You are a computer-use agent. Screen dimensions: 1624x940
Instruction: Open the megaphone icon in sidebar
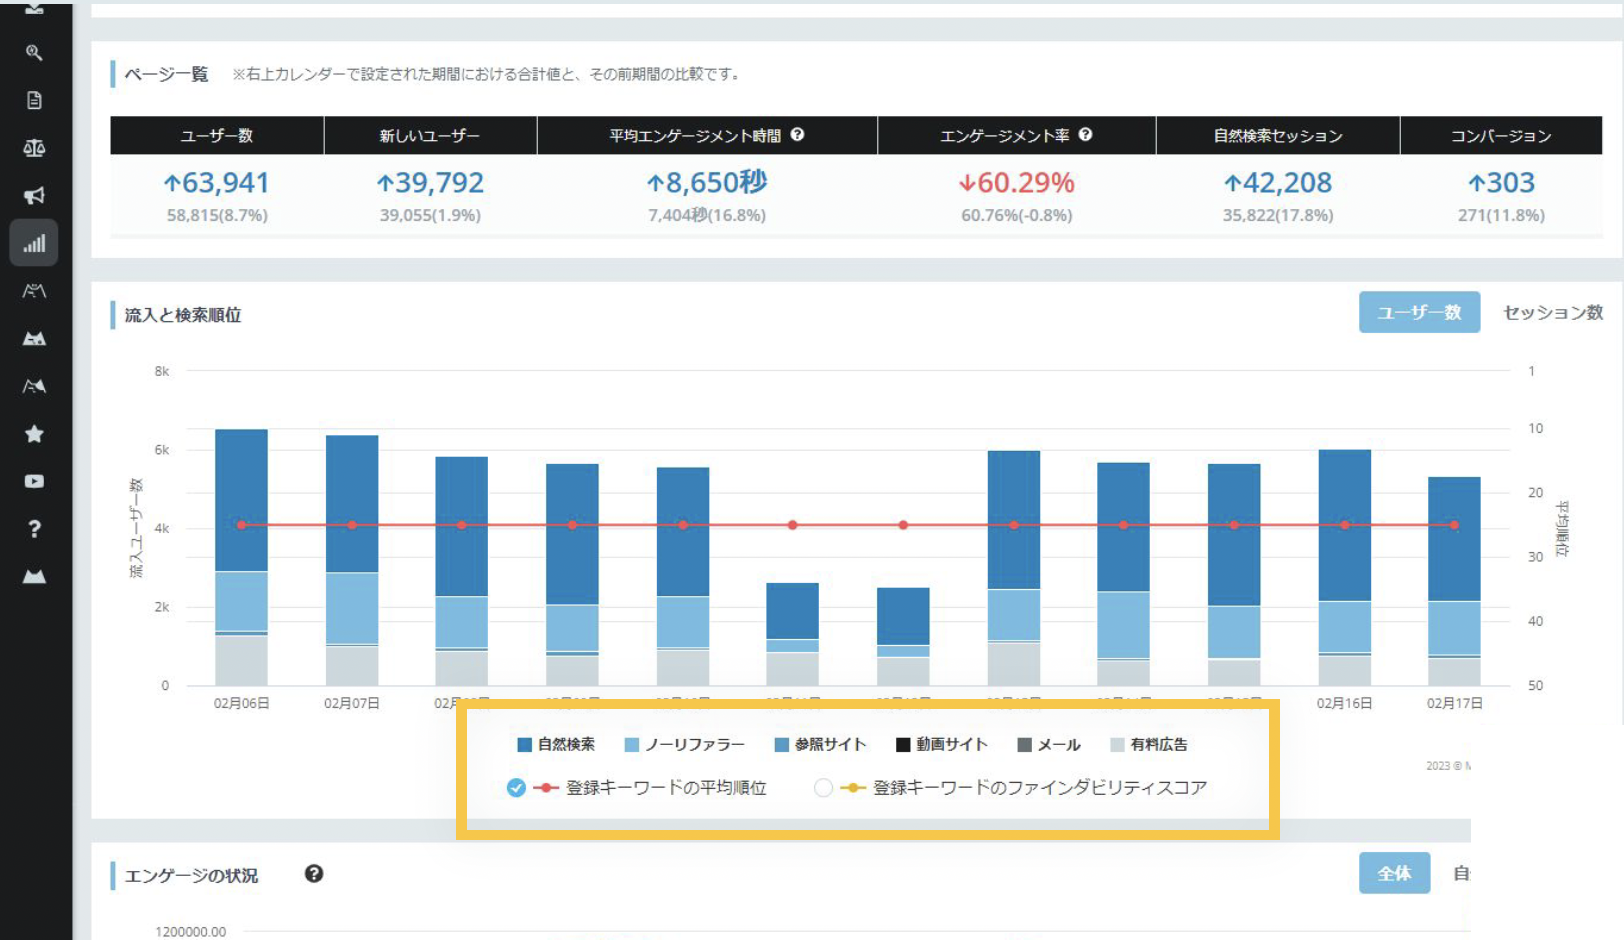(34, 196)
